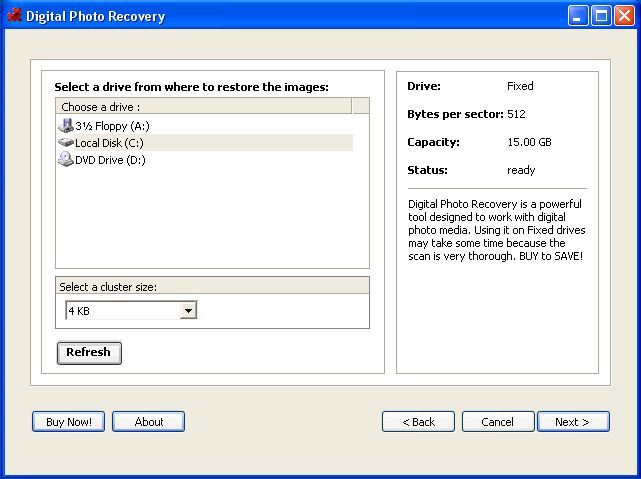Click the Bytes per sector value 512
641x479 pixels.
(516, 114)
